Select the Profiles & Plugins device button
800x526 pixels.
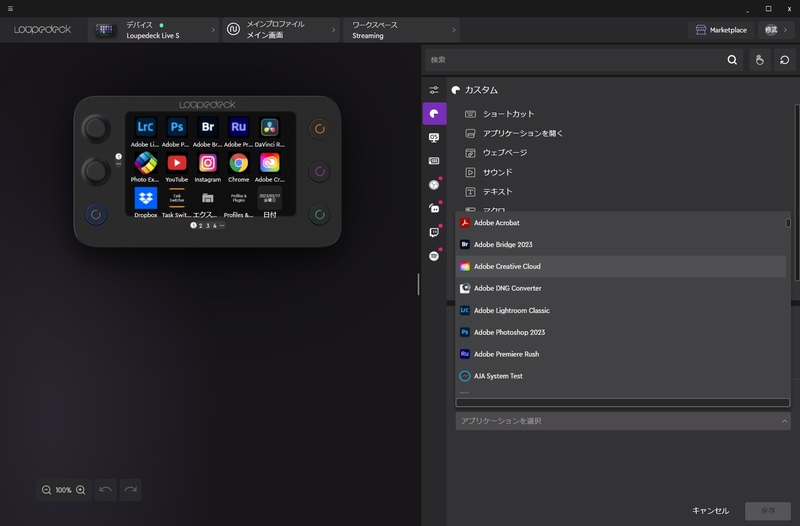238,198
